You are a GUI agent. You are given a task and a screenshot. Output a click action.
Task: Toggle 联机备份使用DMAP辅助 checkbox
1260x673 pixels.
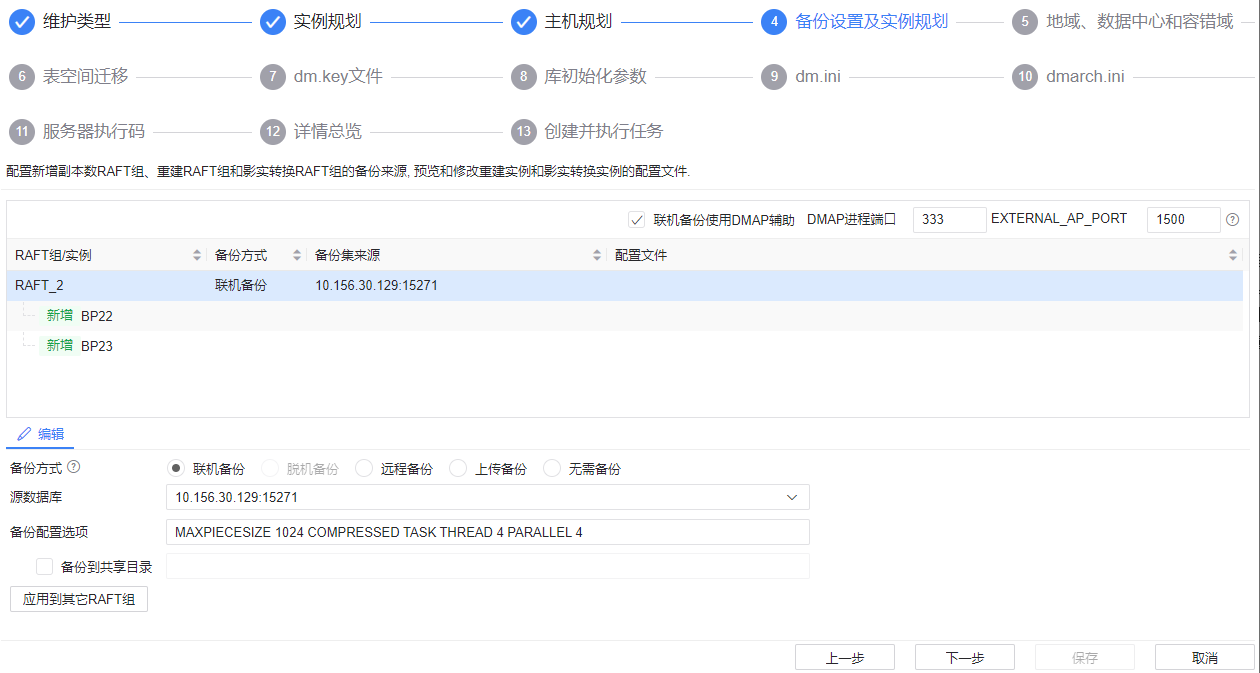click(636, 220)
